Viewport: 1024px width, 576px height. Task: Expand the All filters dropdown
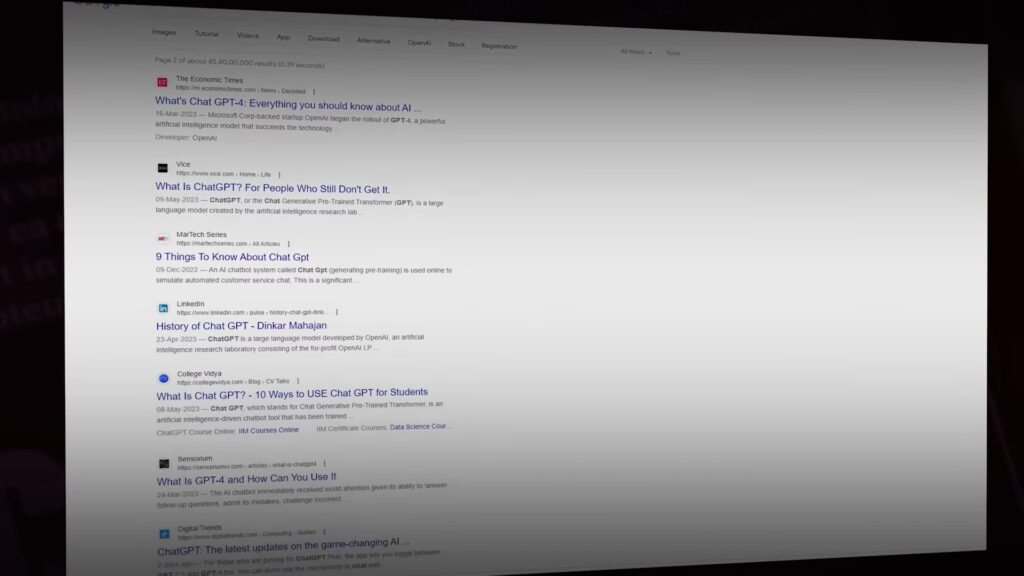635,52
